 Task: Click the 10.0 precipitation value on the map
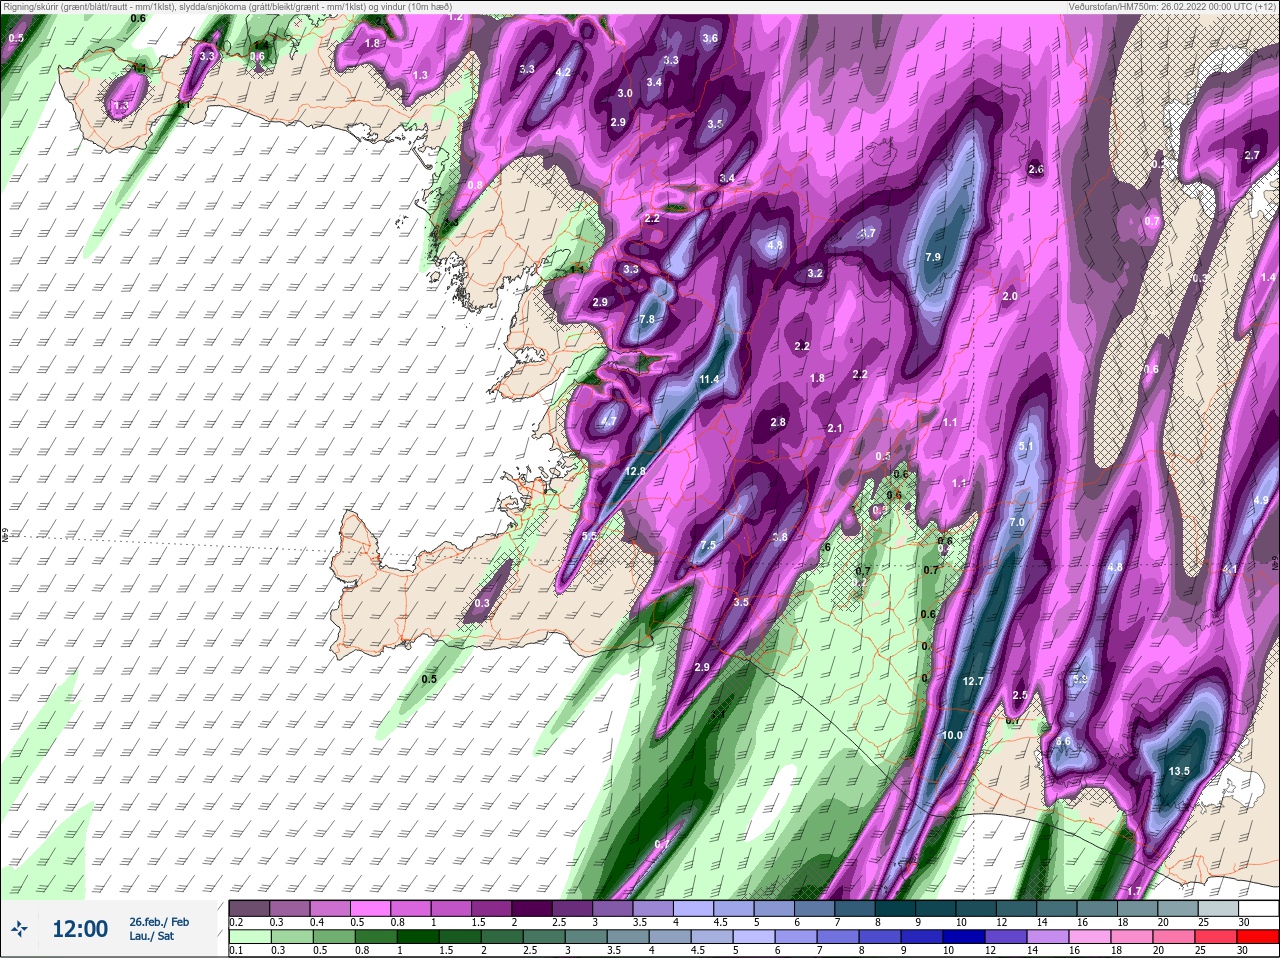pyautogui.click(x=952, y=735)
